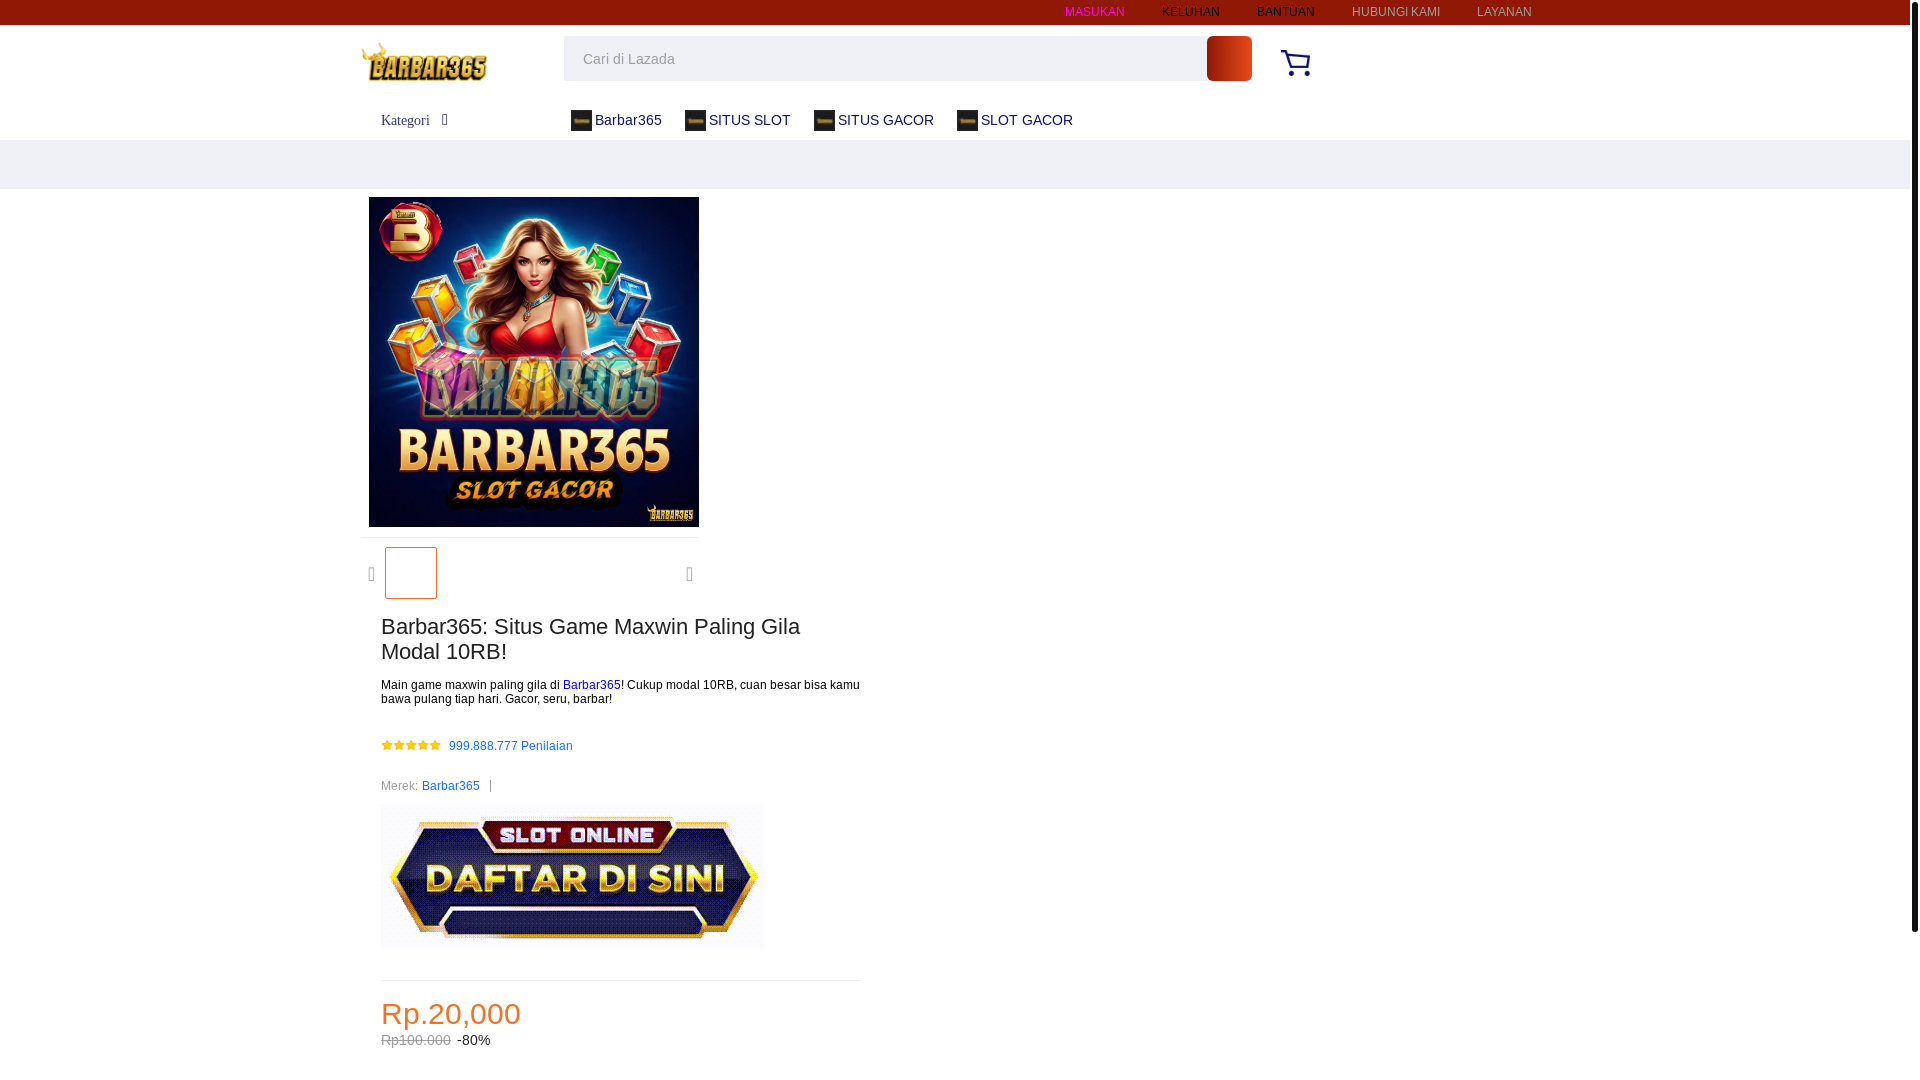
Task: Click previous gallery arrow
Action: [372, 574]
